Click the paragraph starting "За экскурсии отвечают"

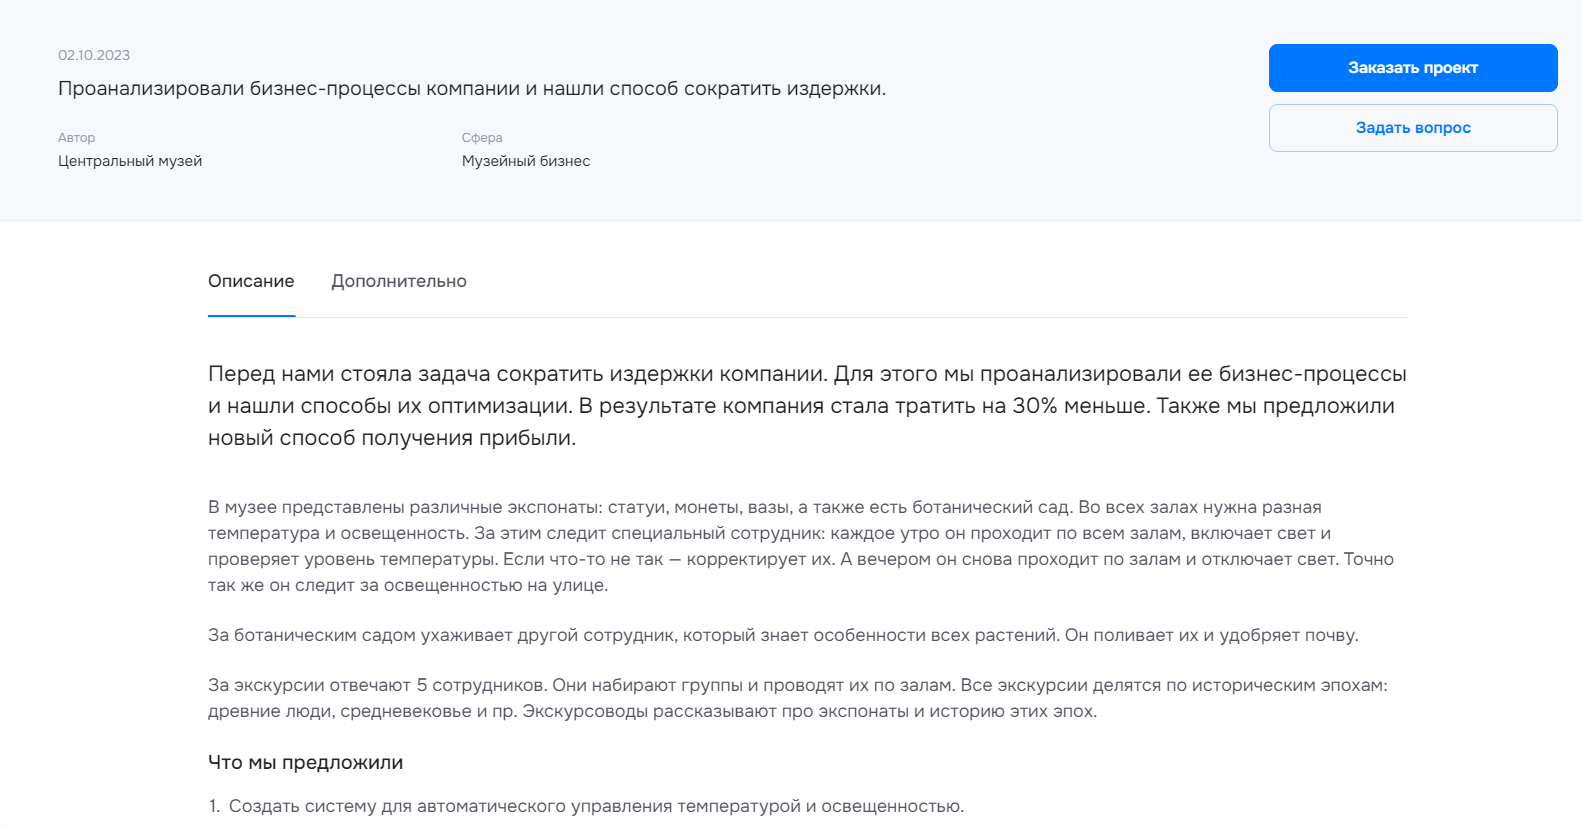pyautogui.click(x=798, y=698)
